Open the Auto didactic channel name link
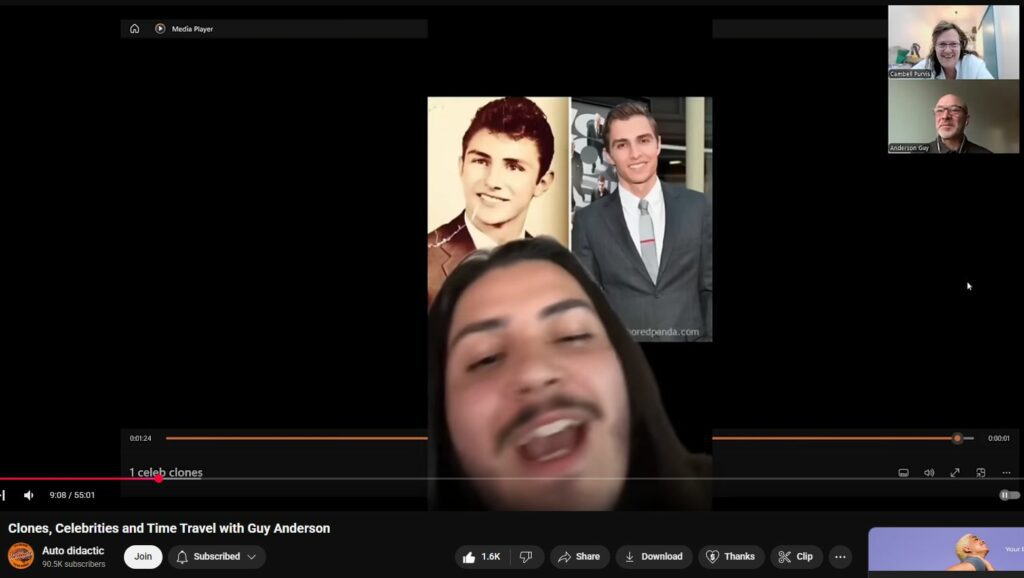 [73, 551]
